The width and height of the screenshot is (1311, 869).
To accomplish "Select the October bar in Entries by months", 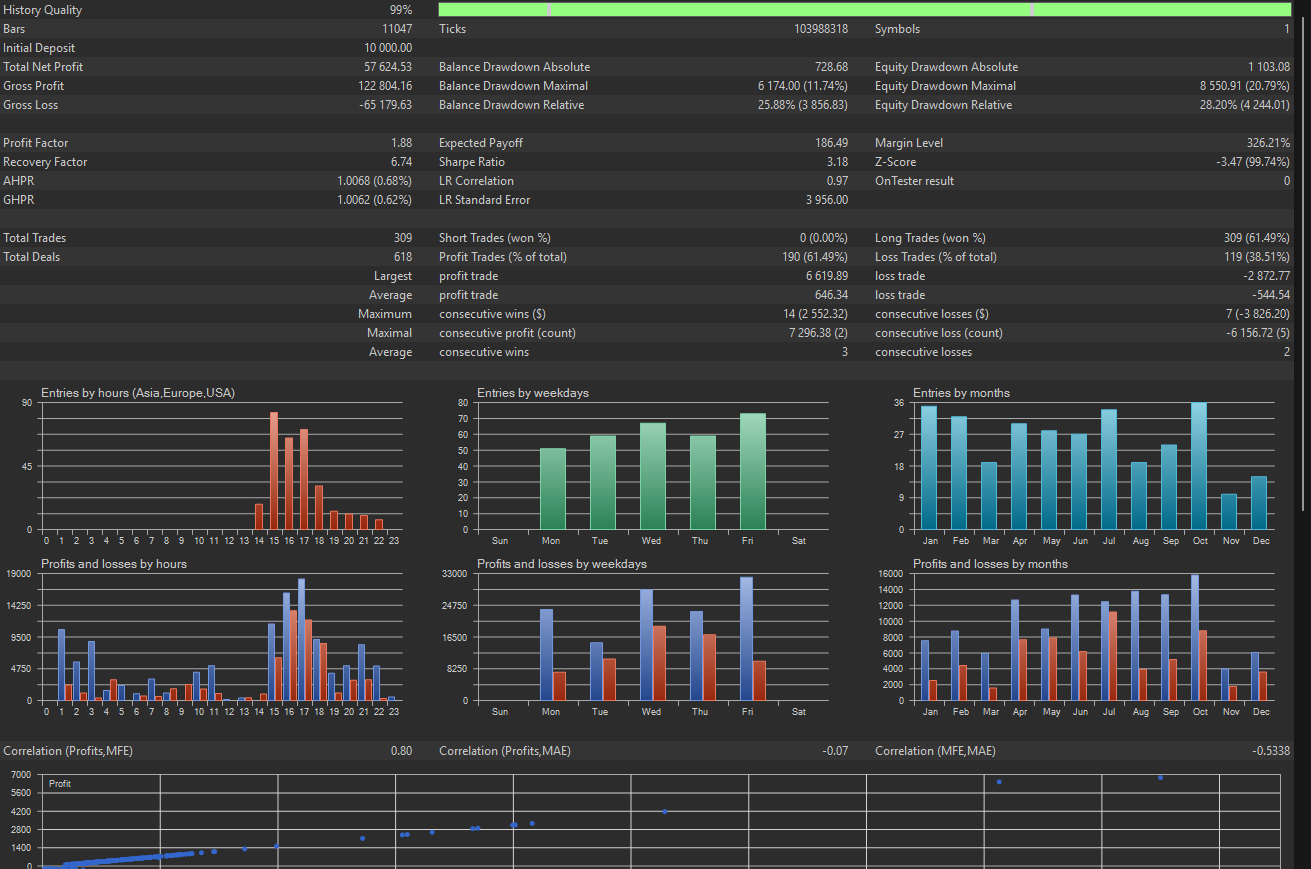I will click(x=1199, y=466).
